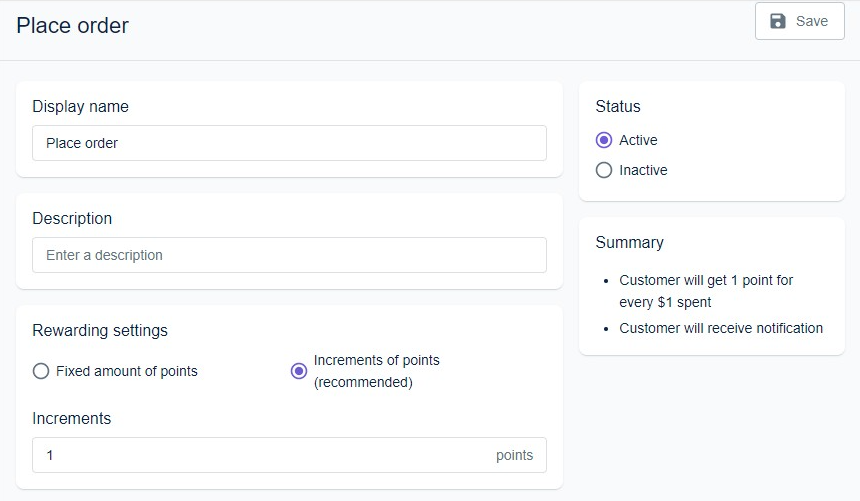Click the floppy disk Save icon
Screen dimensions: 860x501
point(778,21)
